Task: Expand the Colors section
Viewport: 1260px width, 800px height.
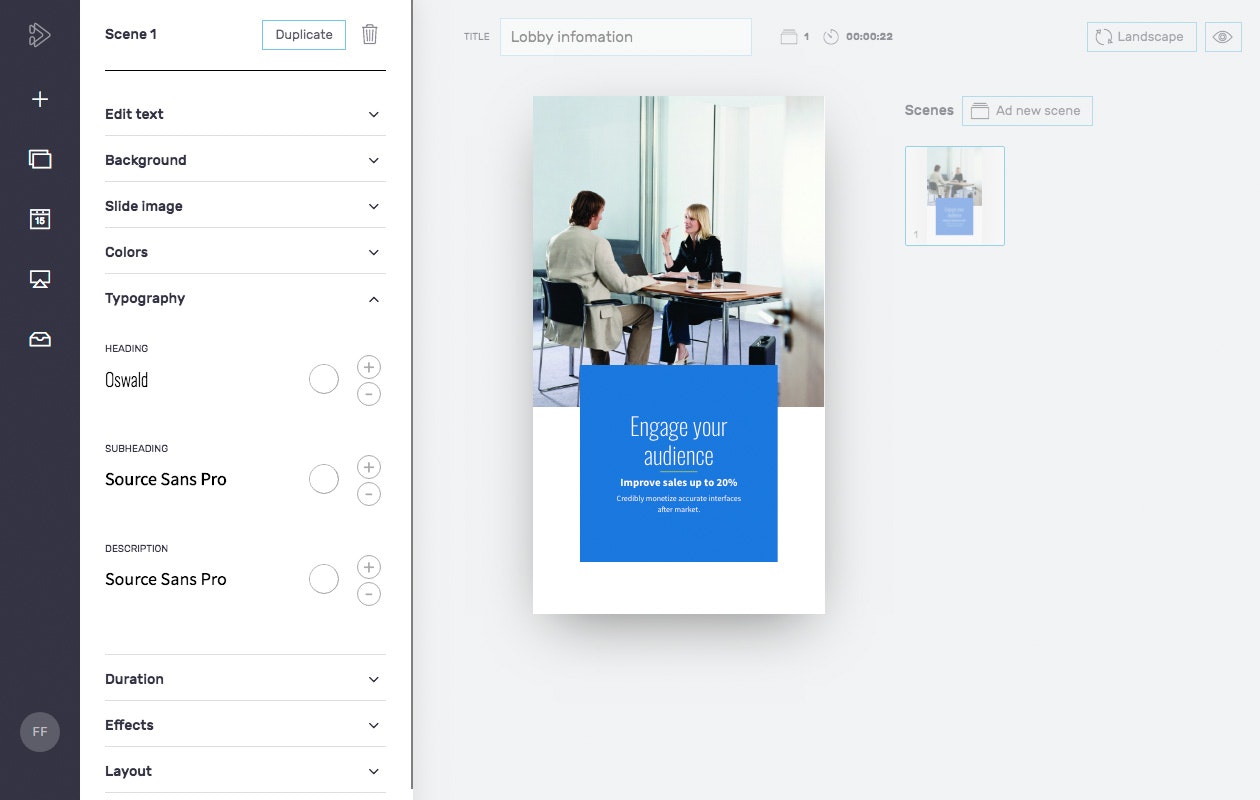Action: 245,252
